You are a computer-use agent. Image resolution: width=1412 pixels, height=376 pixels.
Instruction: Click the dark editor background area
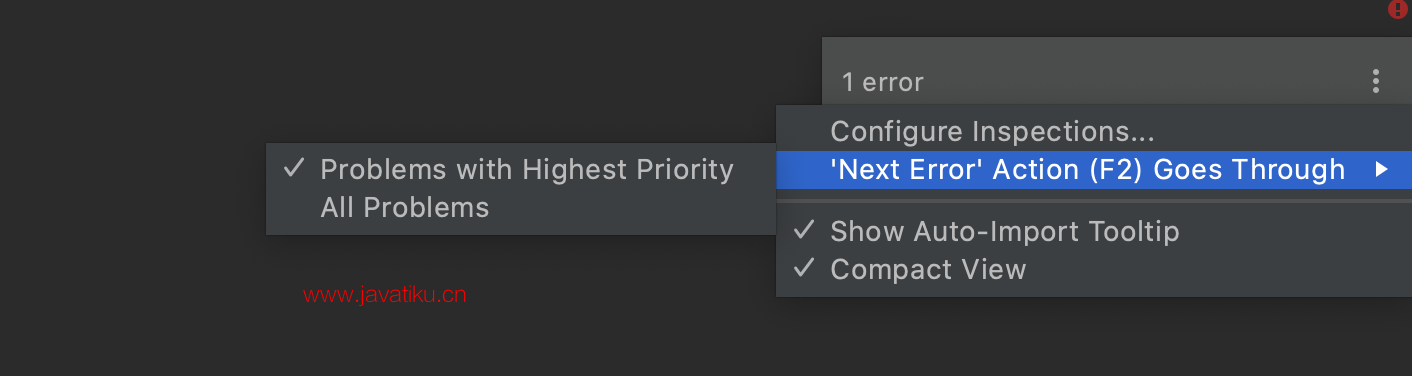[400, 70]
